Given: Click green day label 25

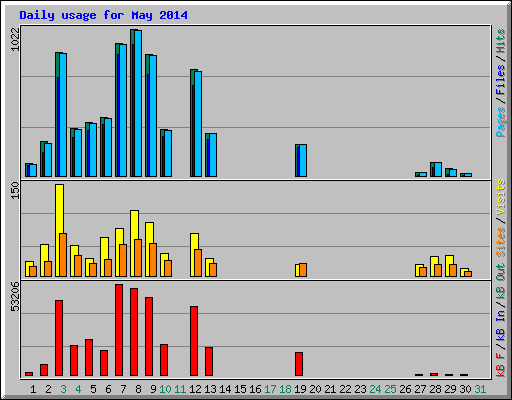Looking at the screenshot, I should pos(390,389).
